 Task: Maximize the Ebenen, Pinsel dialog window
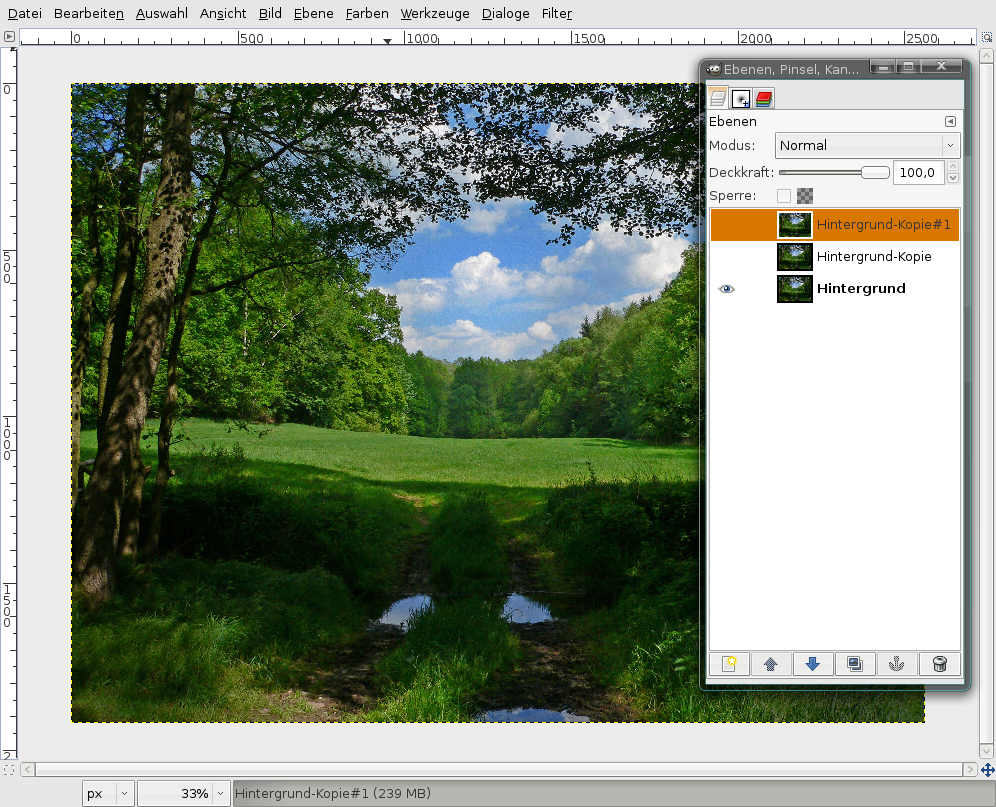(908, 67)
